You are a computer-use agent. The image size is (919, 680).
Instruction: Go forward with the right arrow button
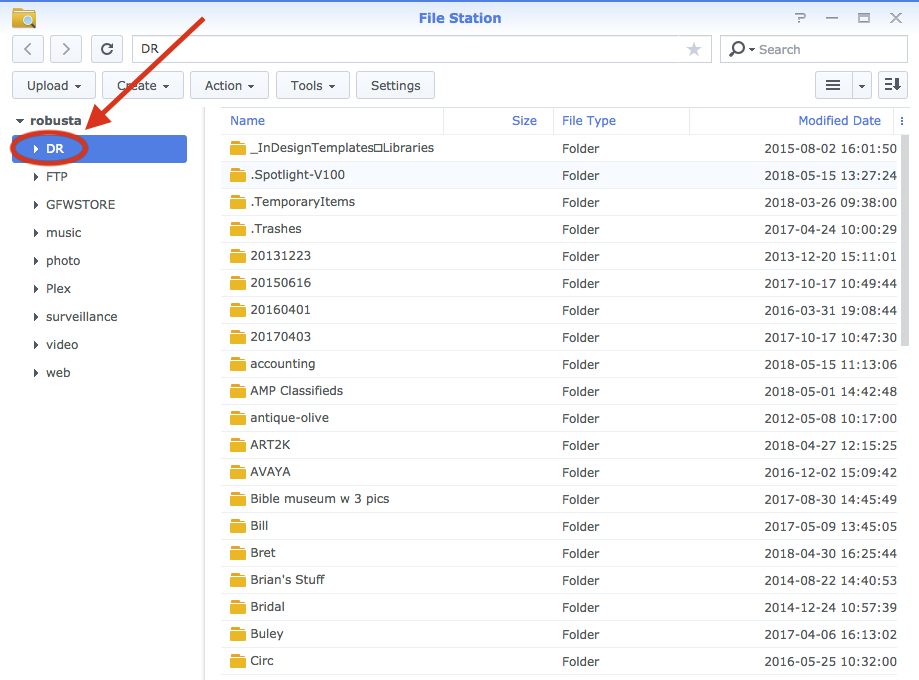pos(66,49)
